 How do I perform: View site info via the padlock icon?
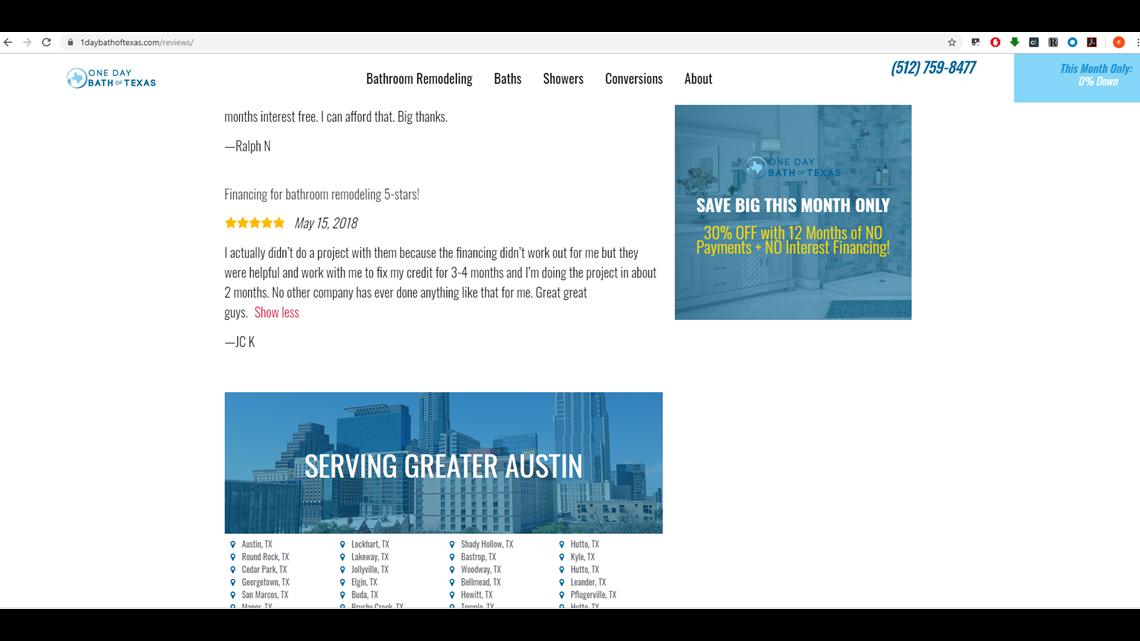pos(71,42)
